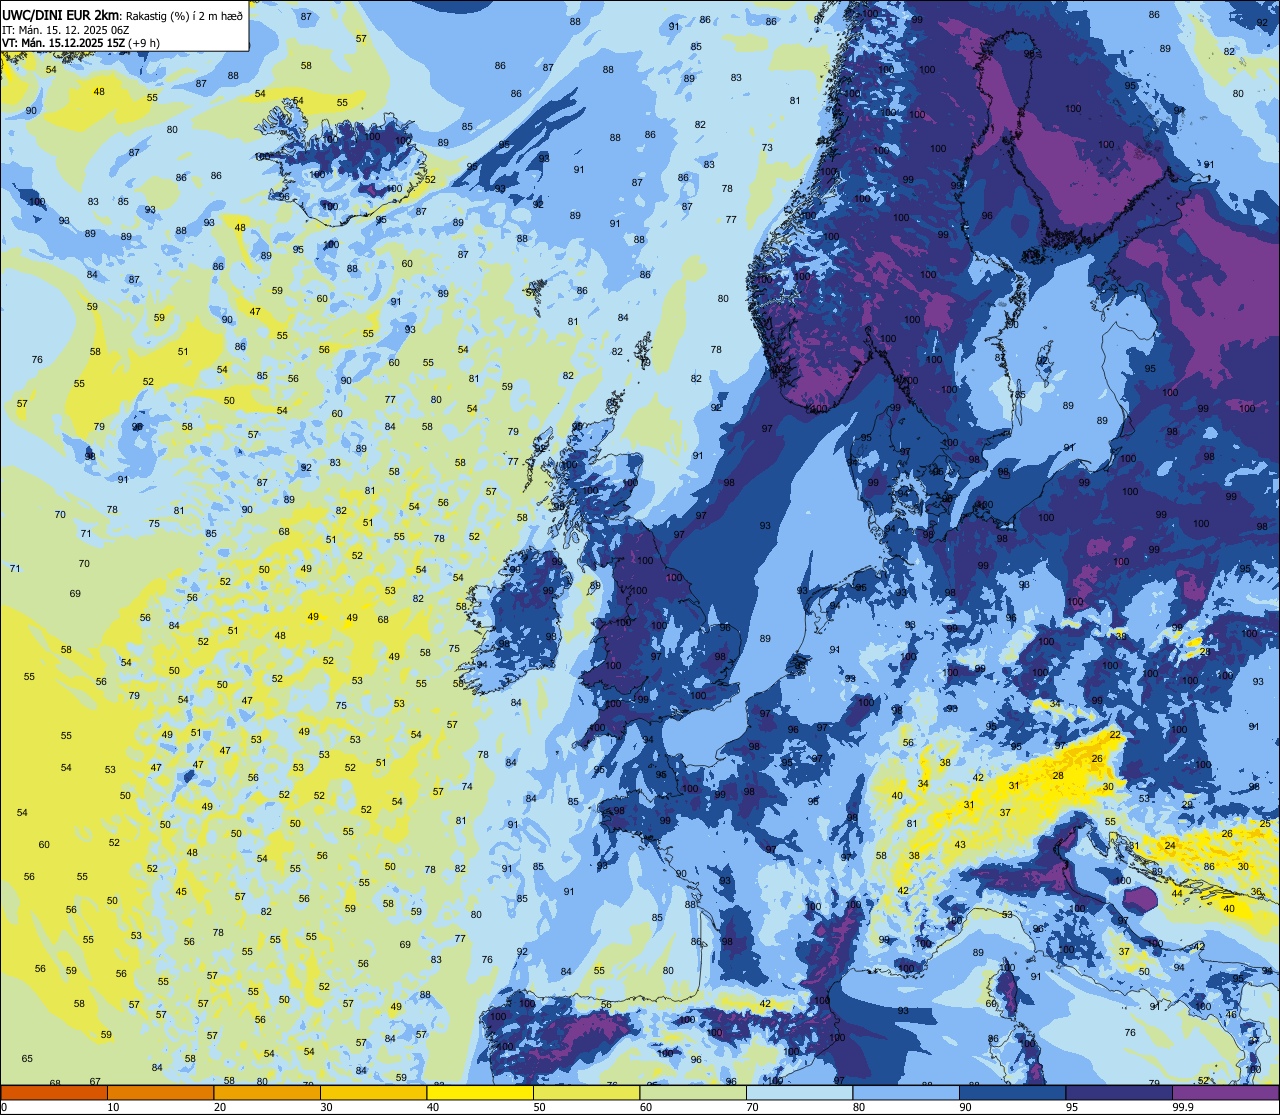Pick the pale green 60–70 legend swatch
This screenshot has height=1115, width=1280.
pos(693,1092)
